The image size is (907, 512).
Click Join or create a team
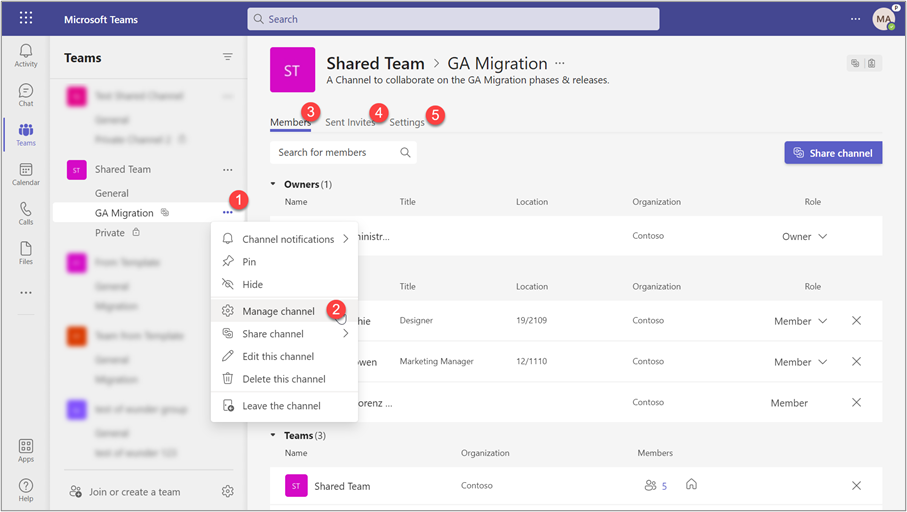(134, 492)
